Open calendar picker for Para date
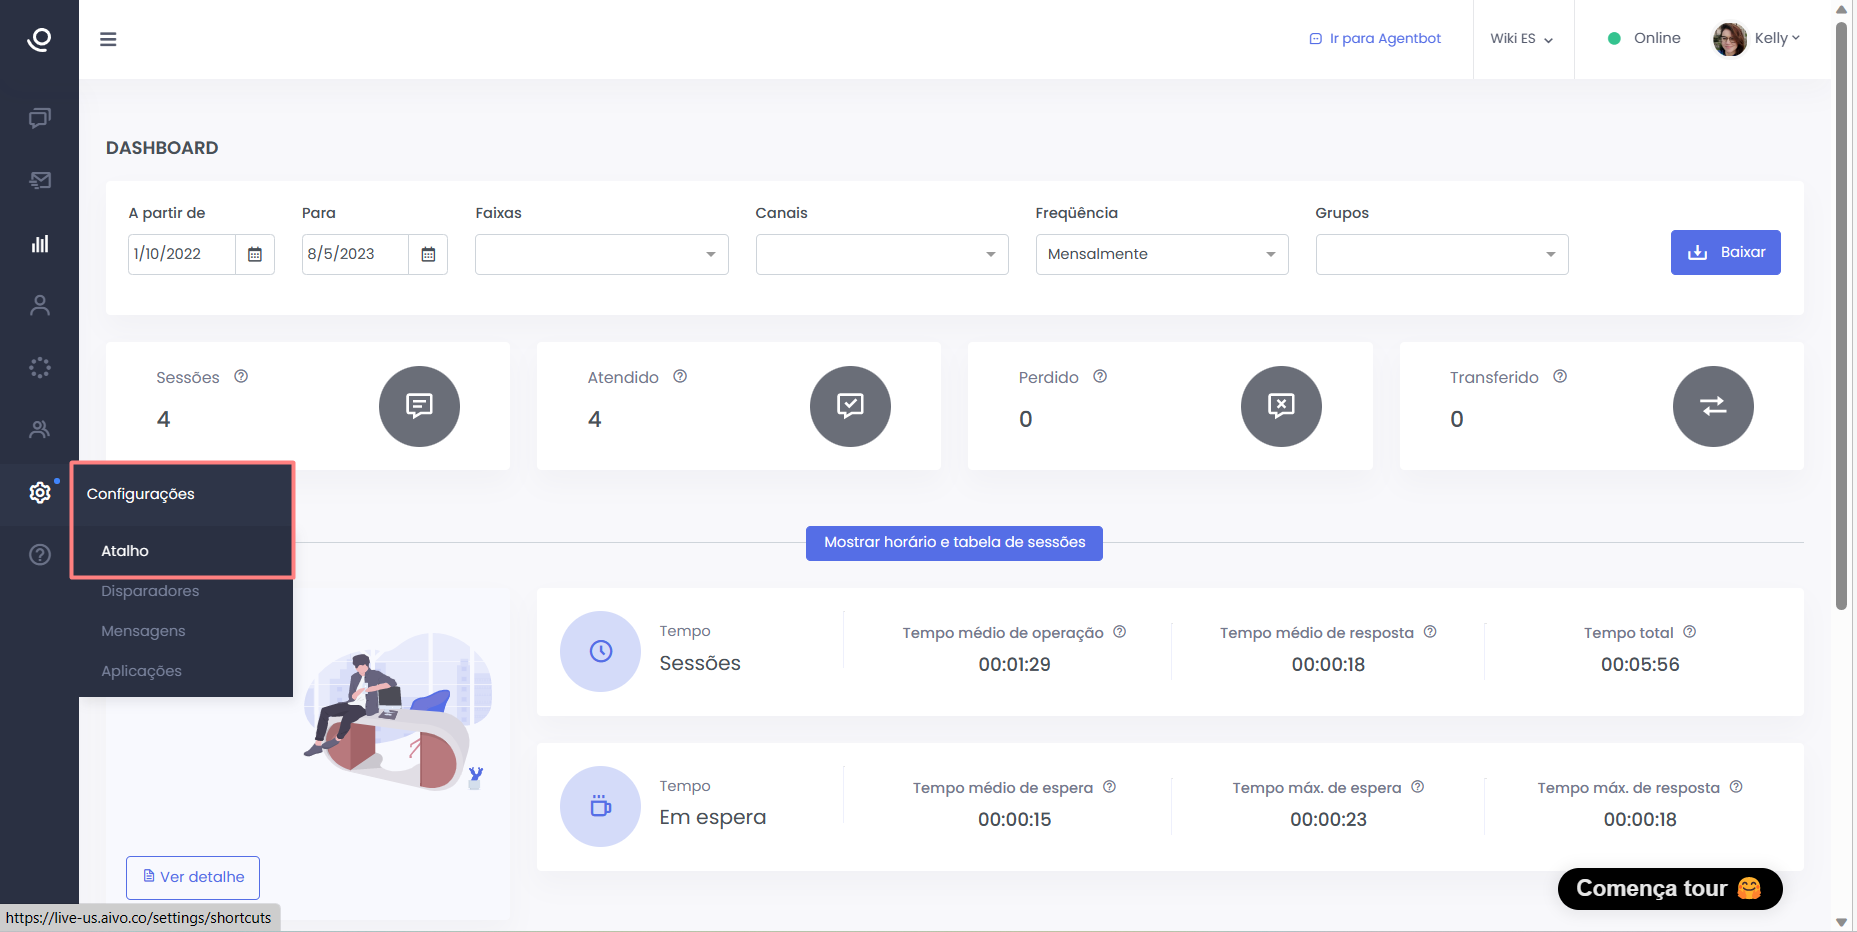 [428, 255]
